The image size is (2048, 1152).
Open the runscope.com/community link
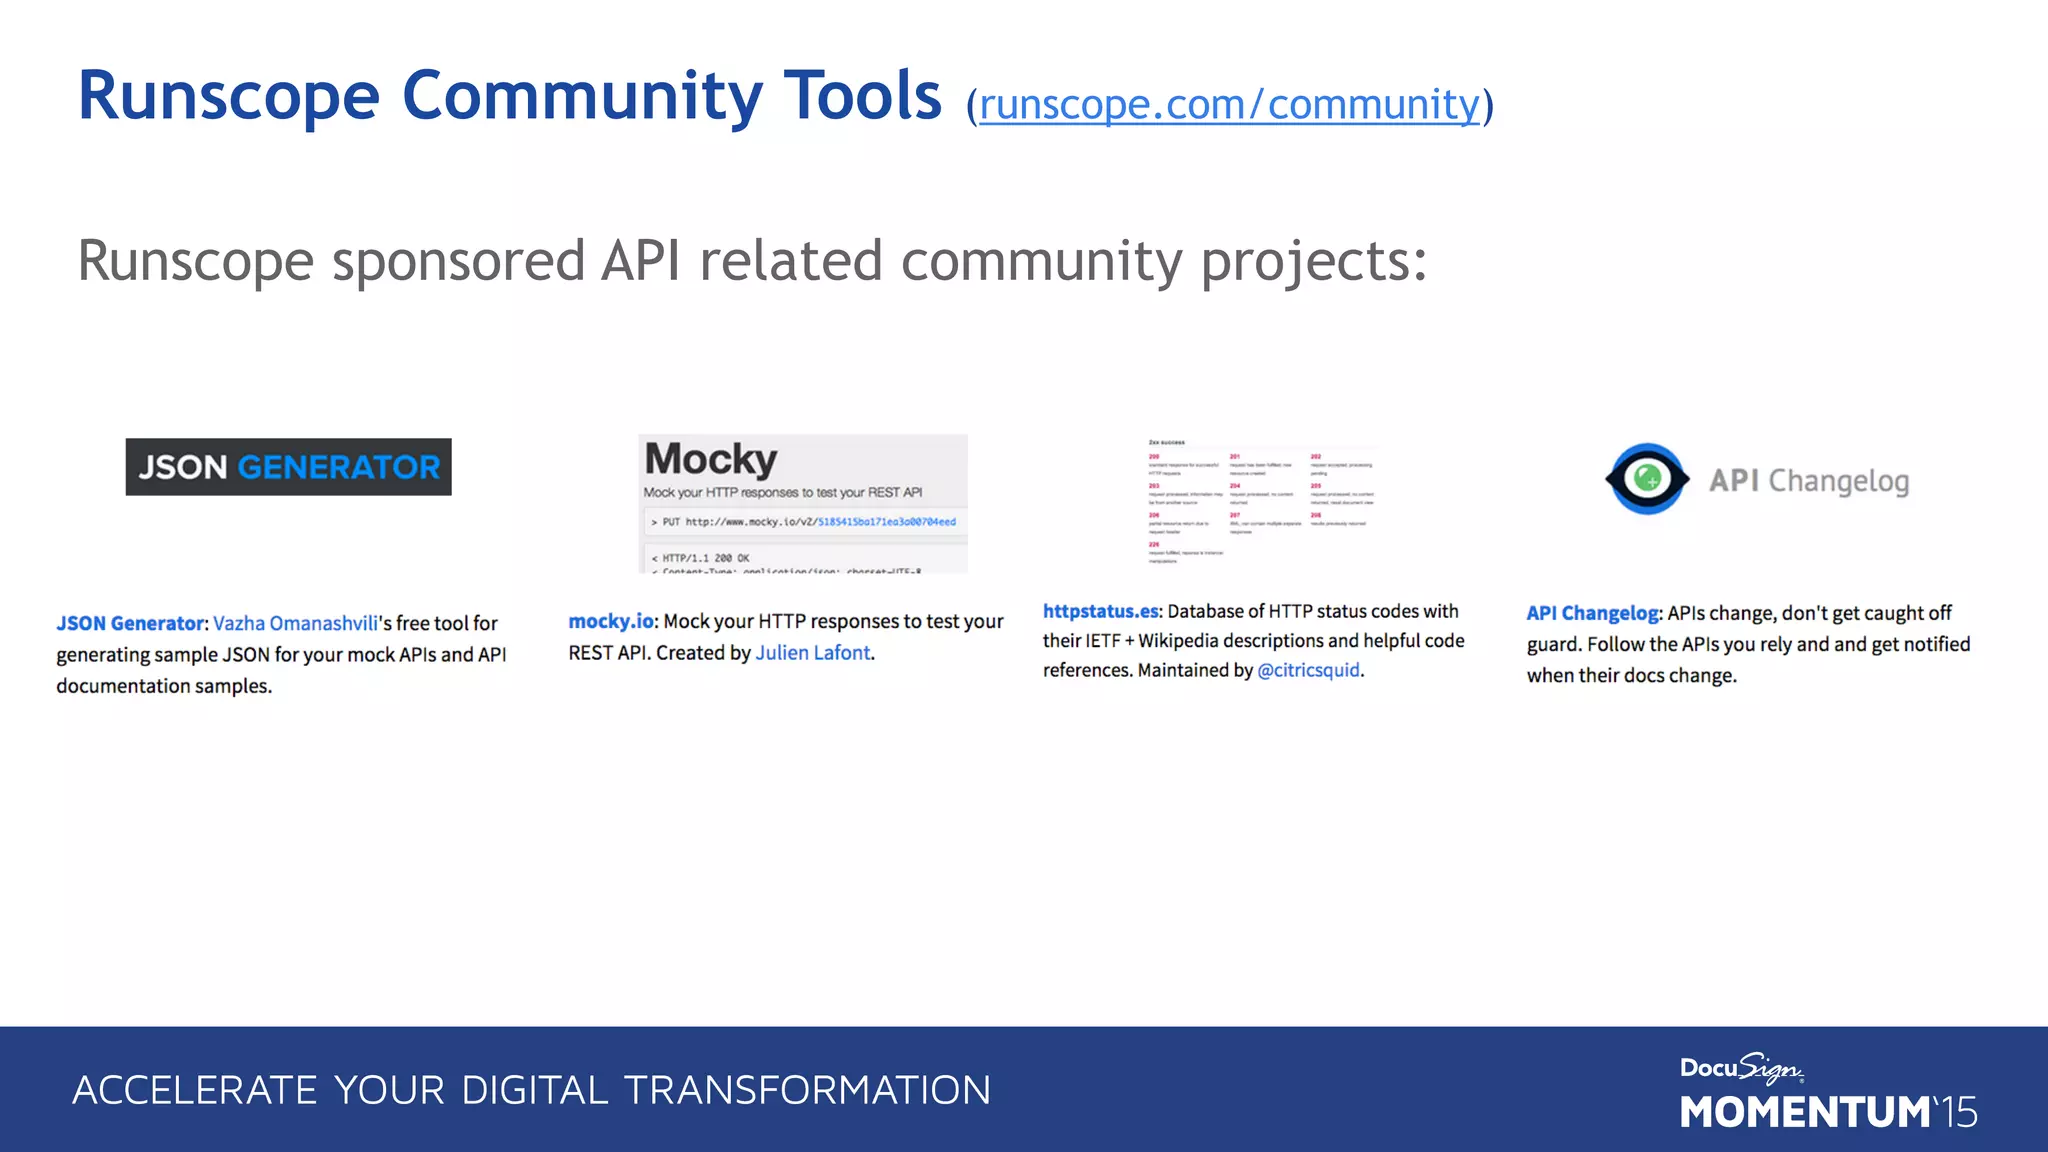(x=1229, y=105)
